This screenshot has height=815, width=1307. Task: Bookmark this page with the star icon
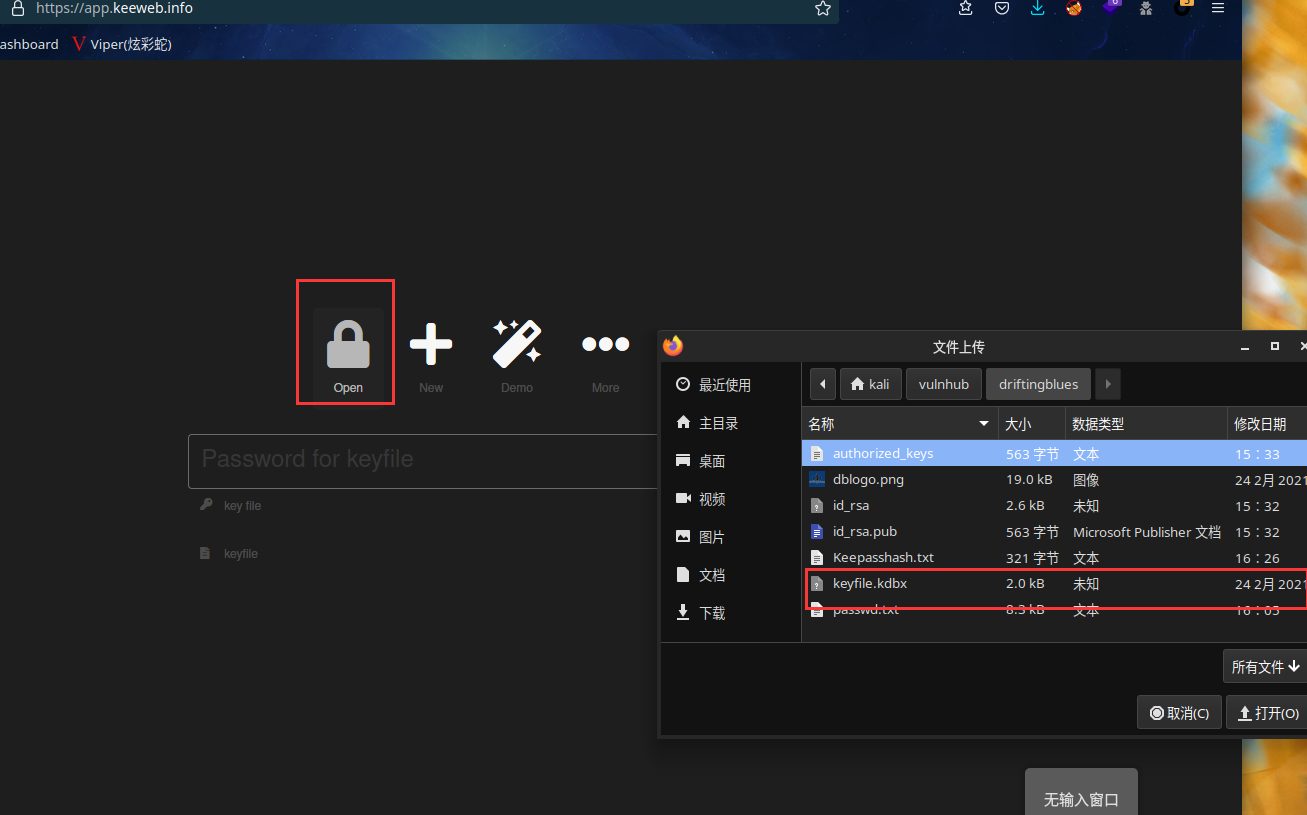click(x=823, y=8)
